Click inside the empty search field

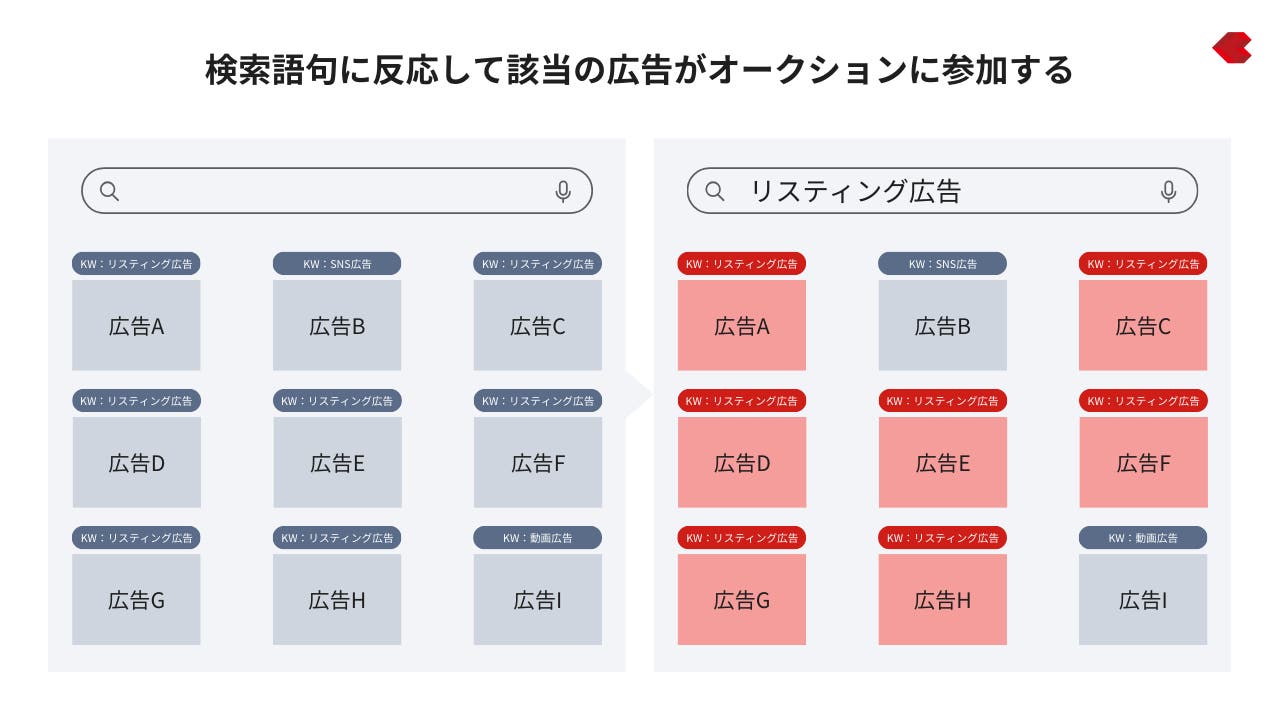coord(337,191)
